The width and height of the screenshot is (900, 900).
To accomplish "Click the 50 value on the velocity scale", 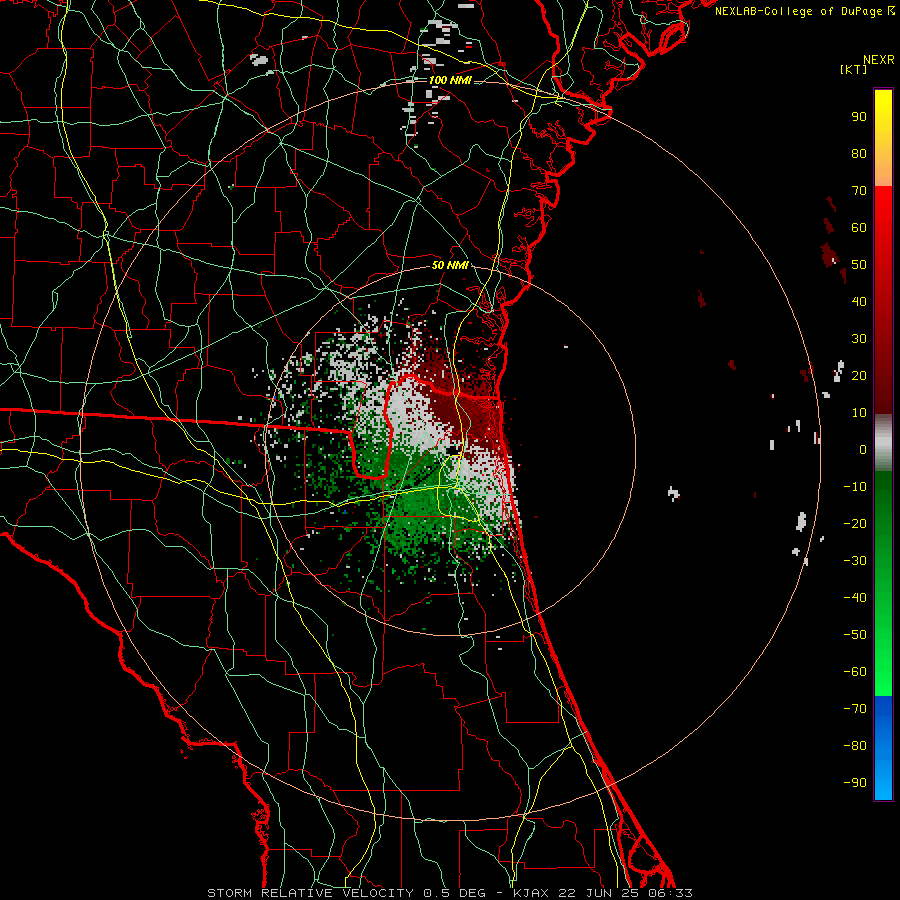I will click(859, 265).
